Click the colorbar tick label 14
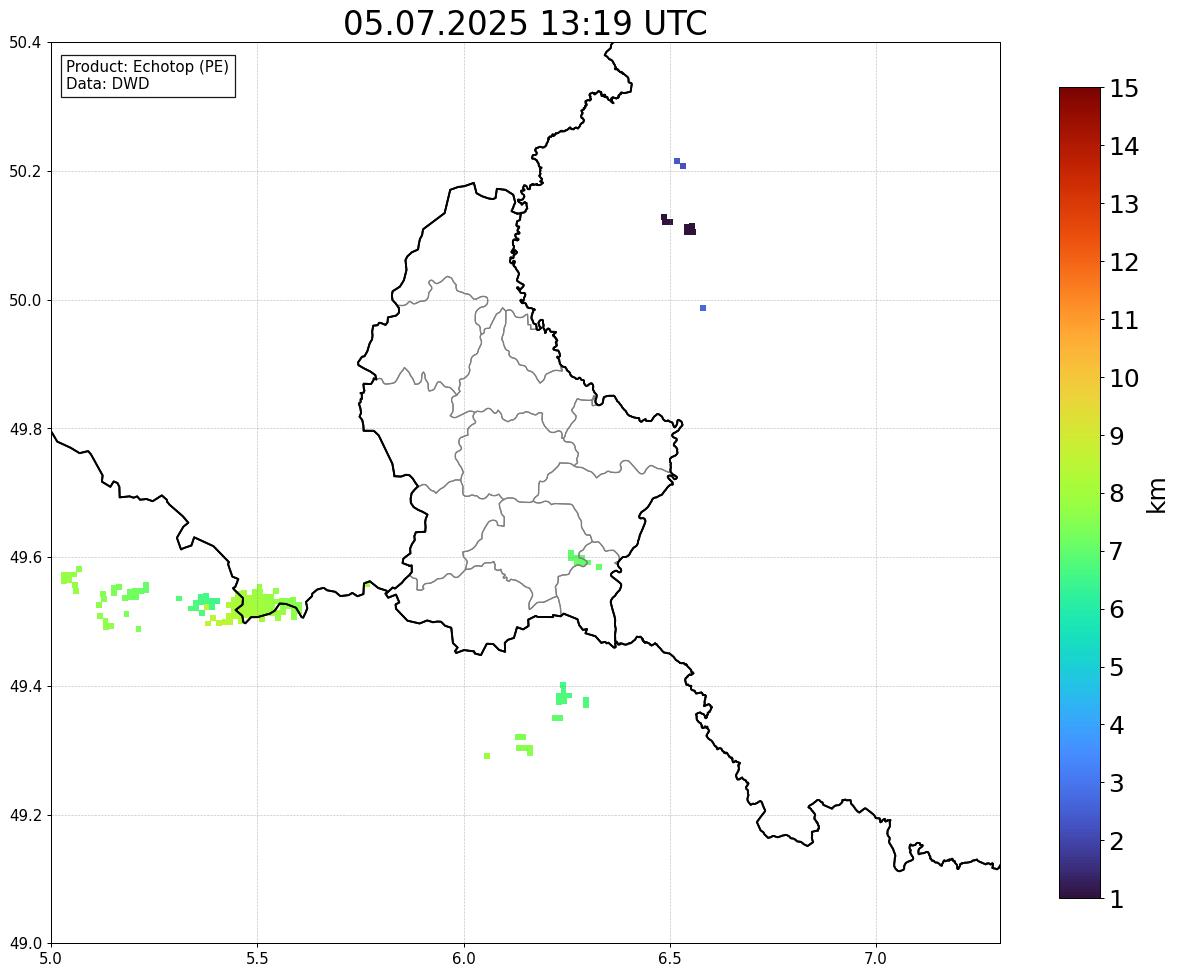1178x976 pixels. 1124,147
